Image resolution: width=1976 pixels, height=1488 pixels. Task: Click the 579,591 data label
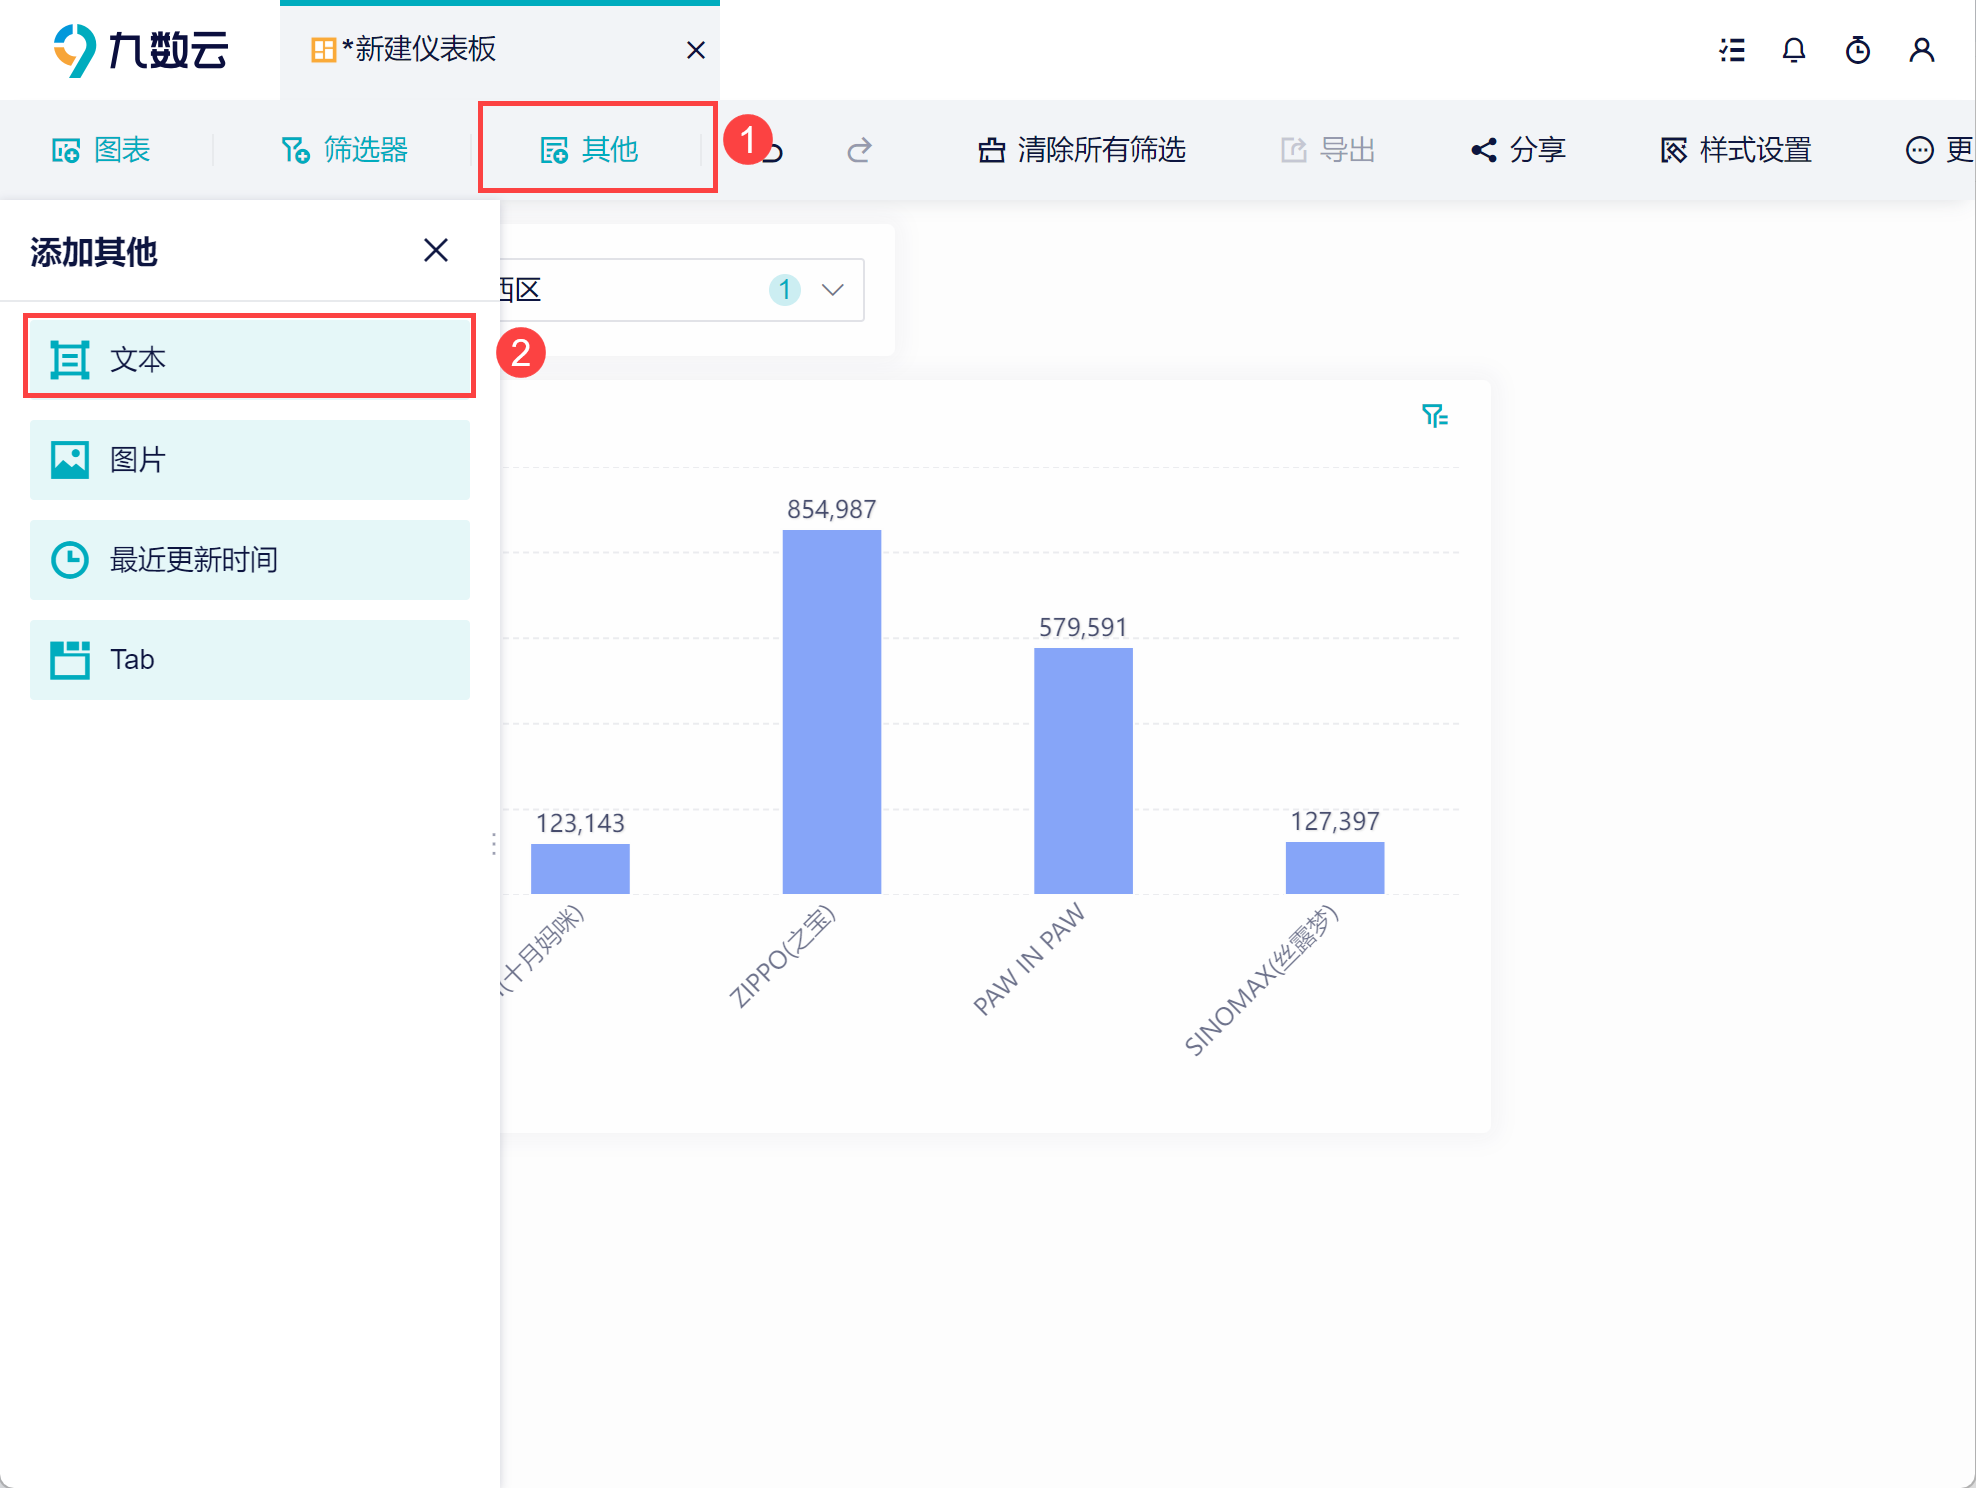pyautogui.click(x=1083, y=627)
